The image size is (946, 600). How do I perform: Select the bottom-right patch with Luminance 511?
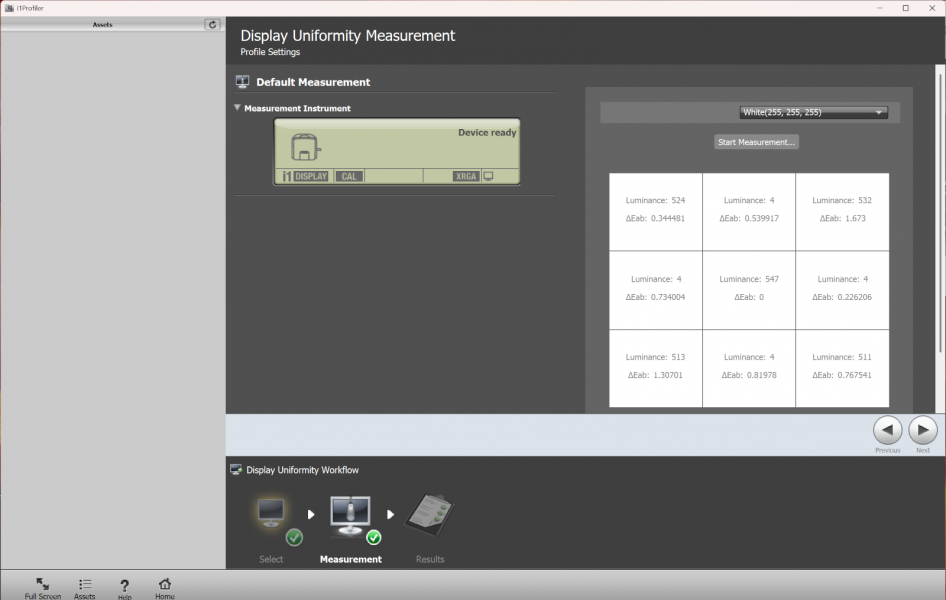point(842,368)
